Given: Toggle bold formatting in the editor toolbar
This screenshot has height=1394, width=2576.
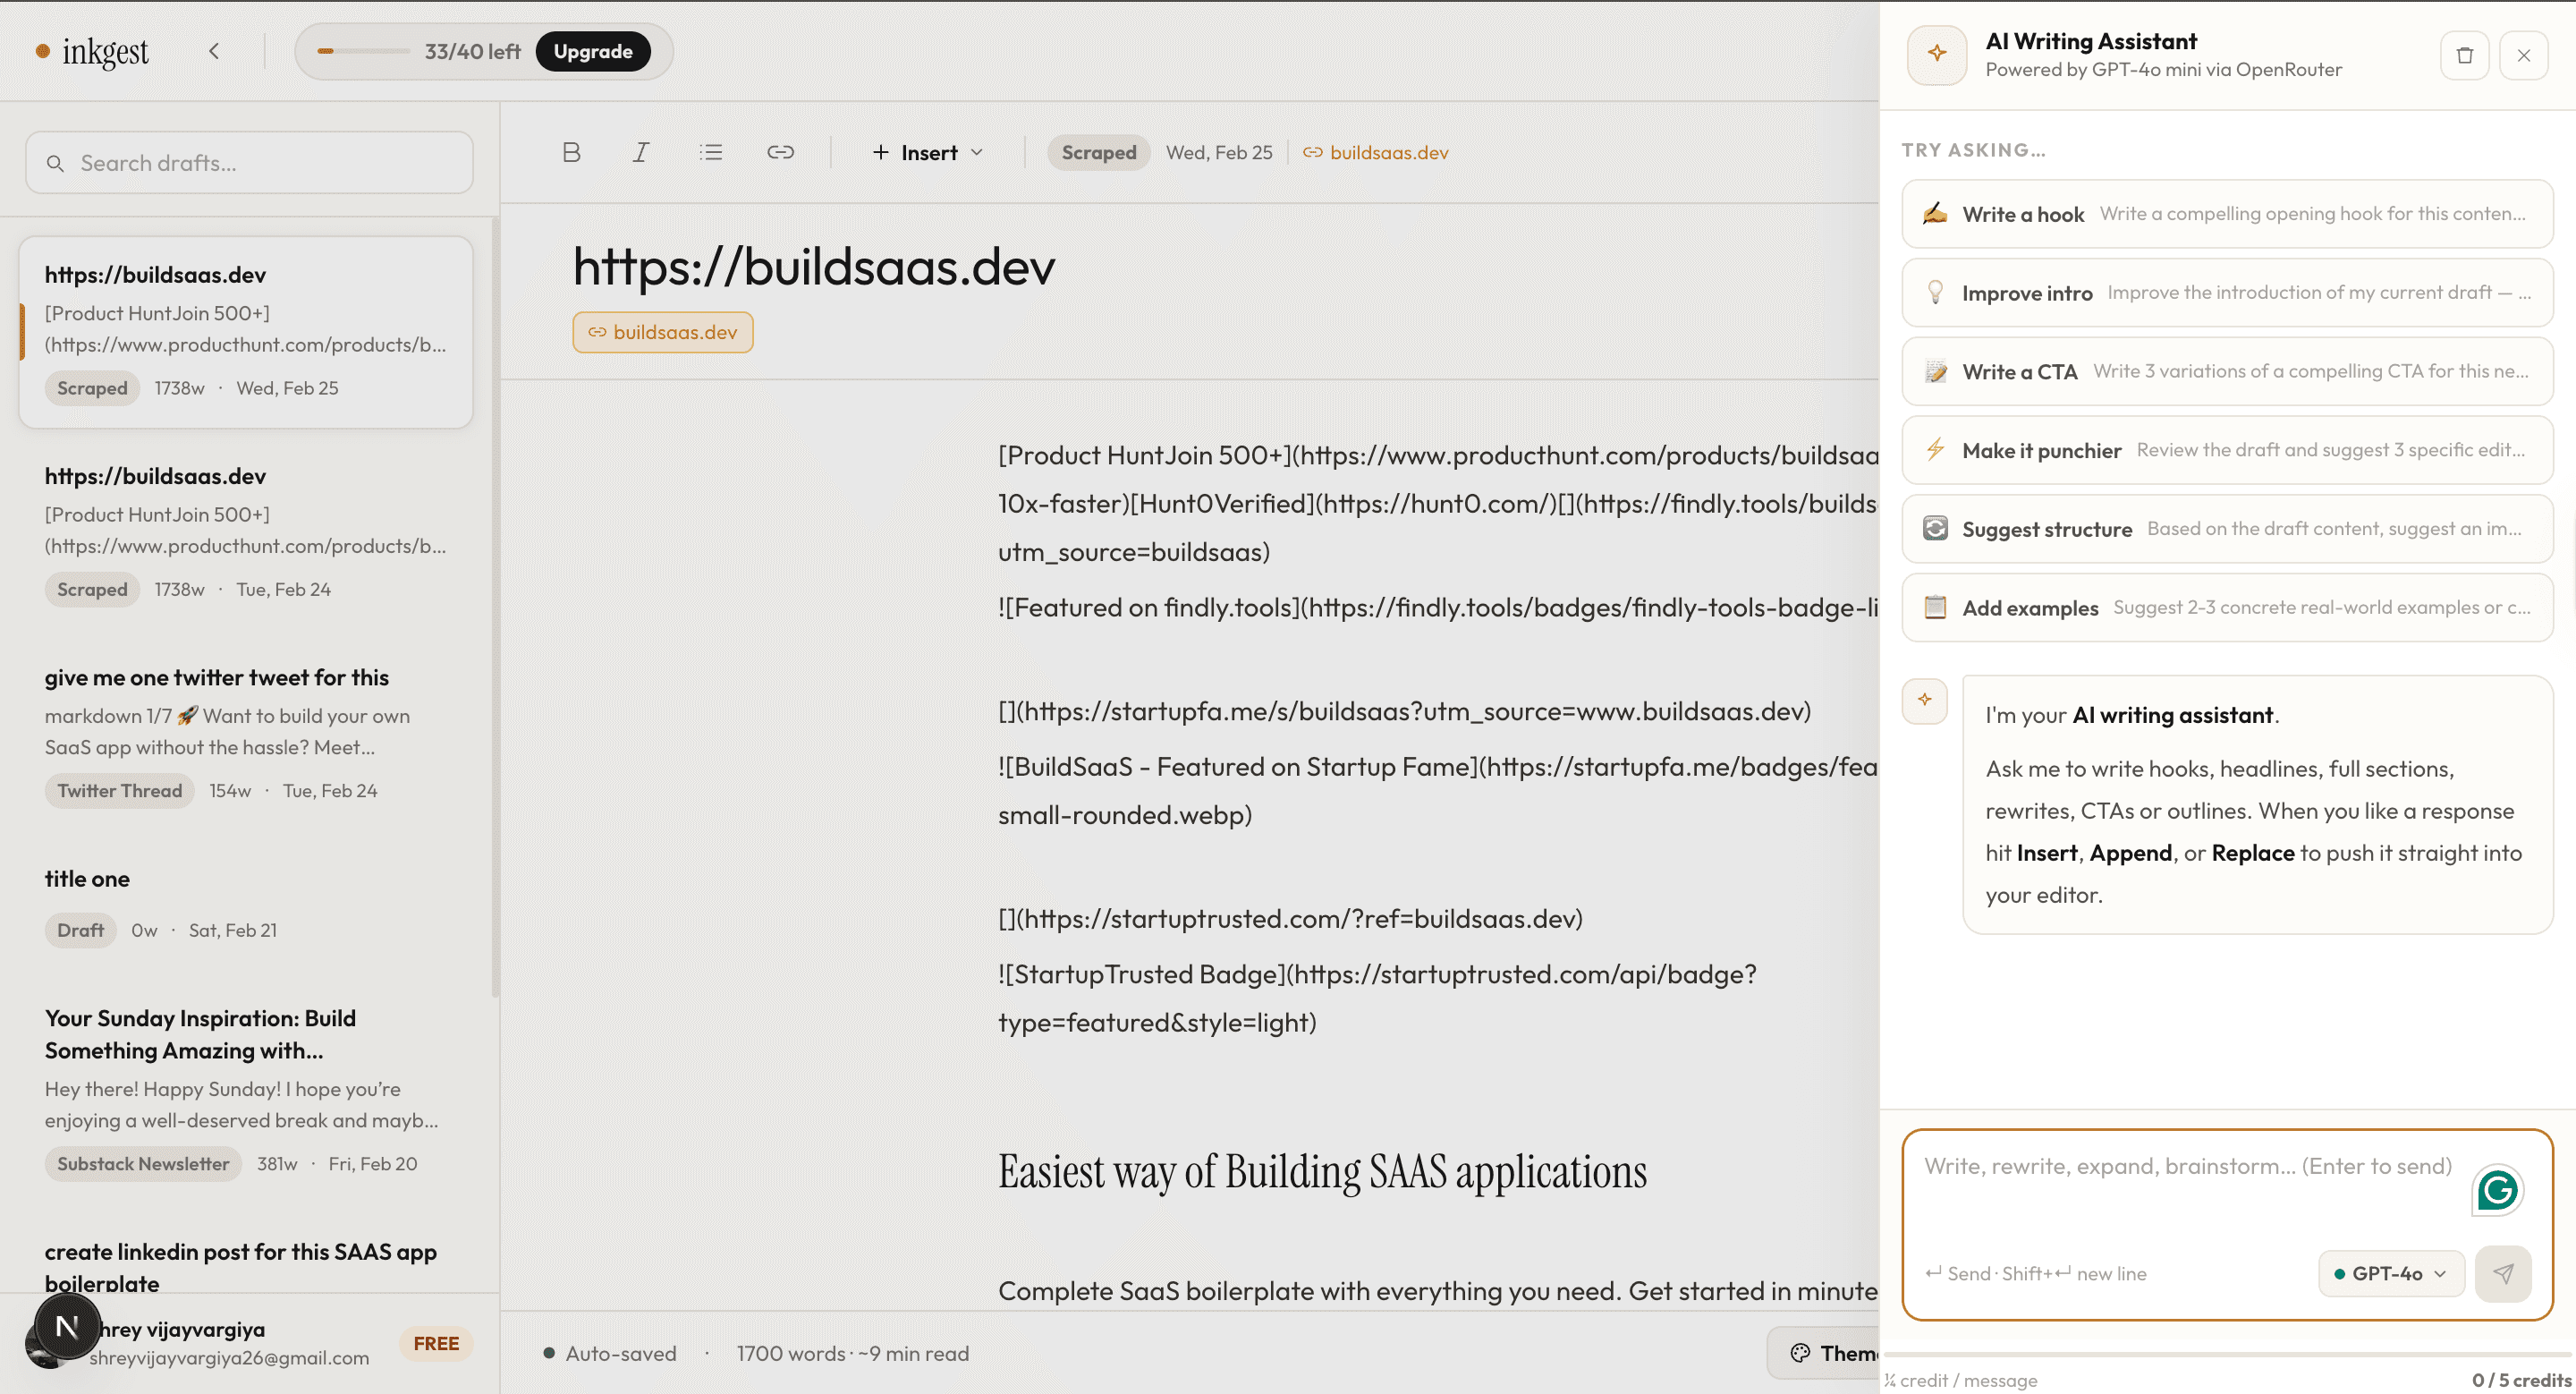Looking at the screenshot, I should 570,152.
